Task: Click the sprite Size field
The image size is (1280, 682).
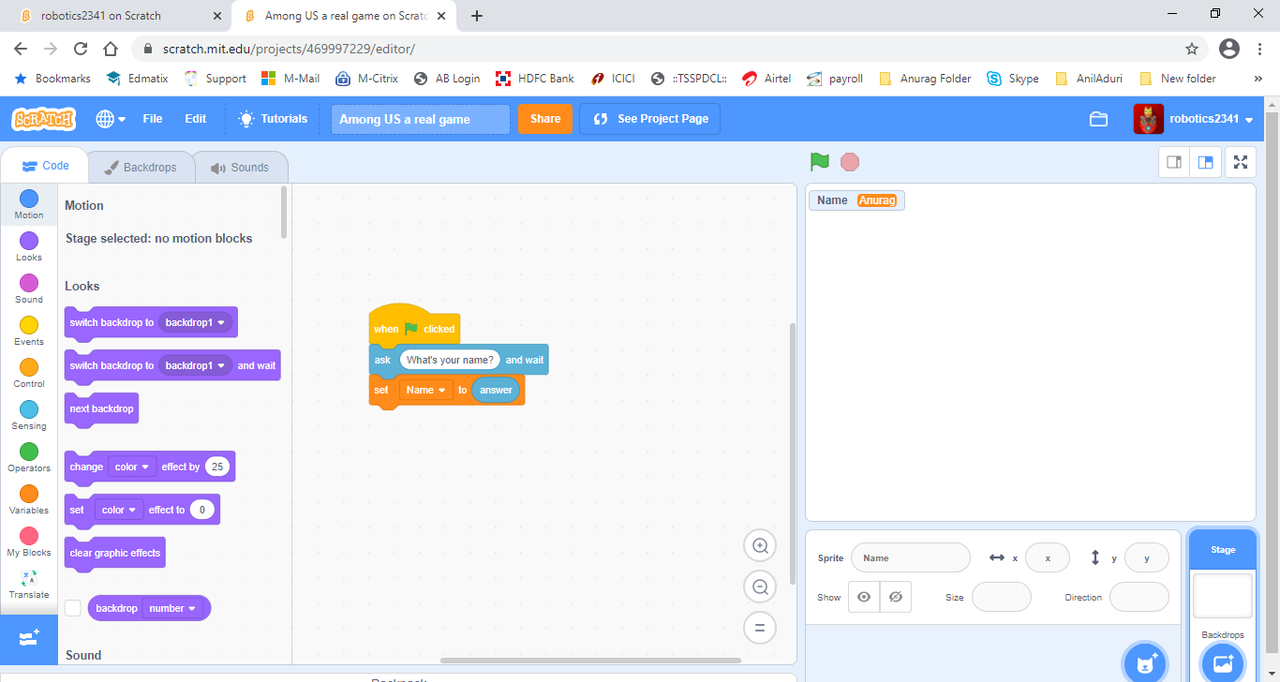Action: click(x=1001, y=597)
